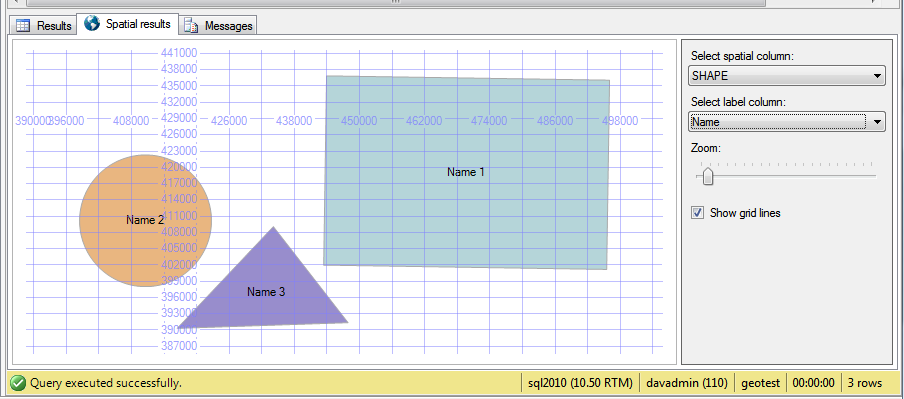The width and height of the screenshot is (904, 399).
Task: Open the Select spatial column dropdown
Action: click(787, 76)
